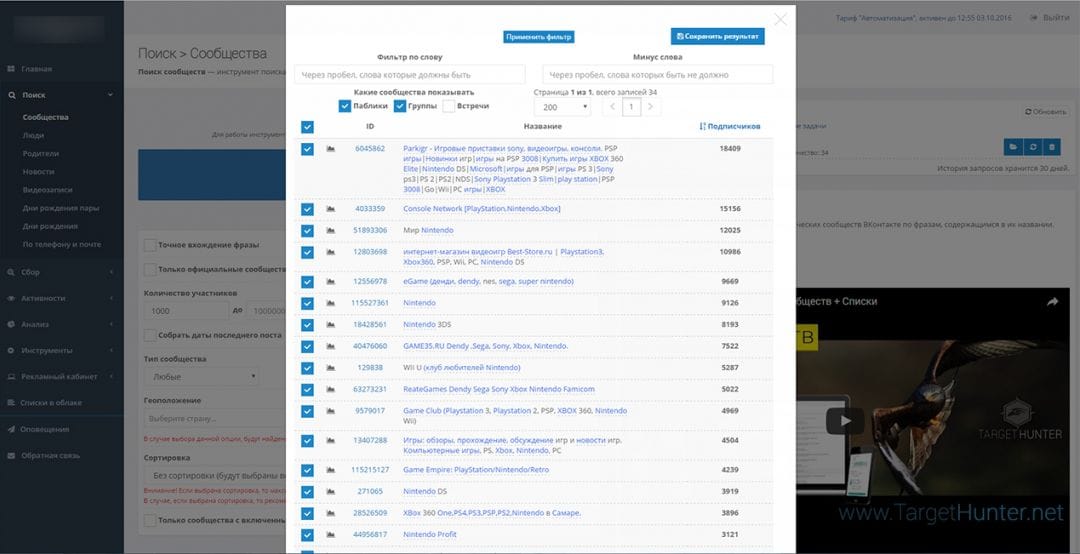1080x554 pixels.
Task: Open the 200 per-page dropdown
Action: 562,107
